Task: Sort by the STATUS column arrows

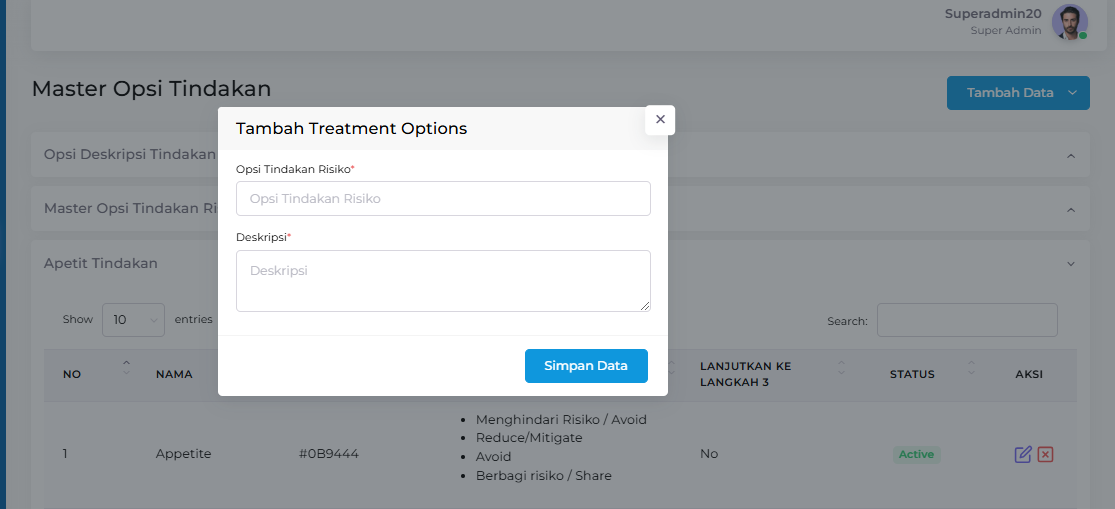Action: pyautogui.click(x=970, y=367)
